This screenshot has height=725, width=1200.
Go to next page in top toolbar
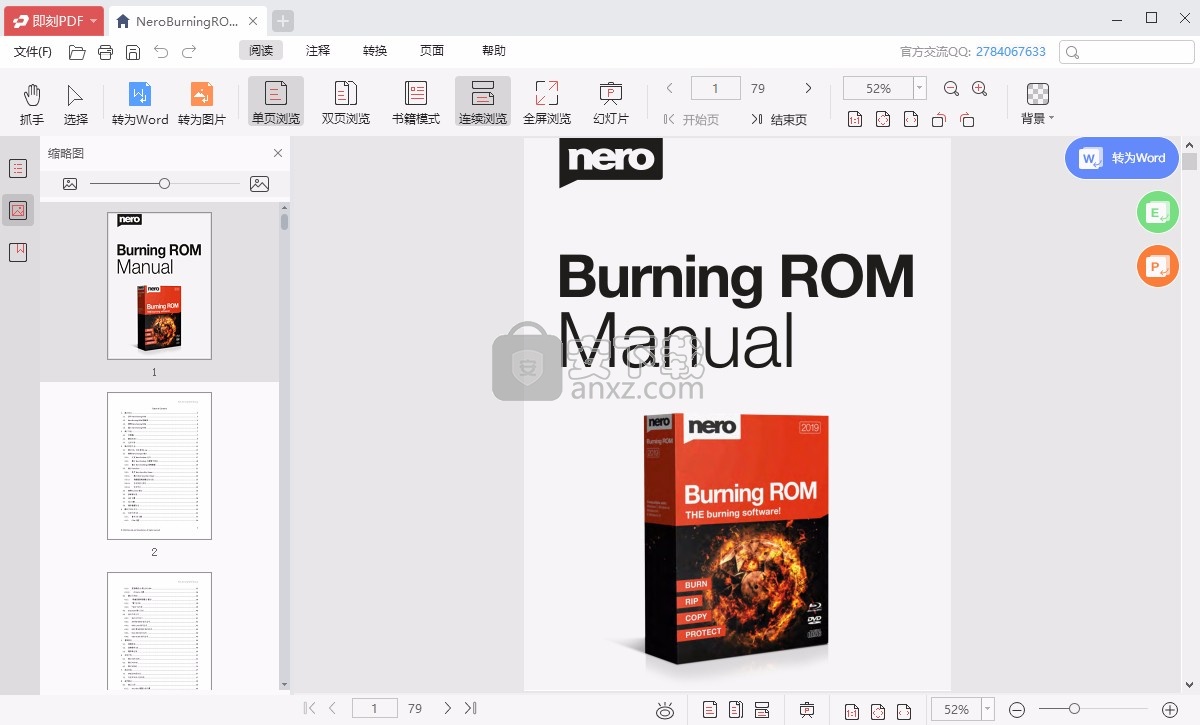click(x=809, y=89)
